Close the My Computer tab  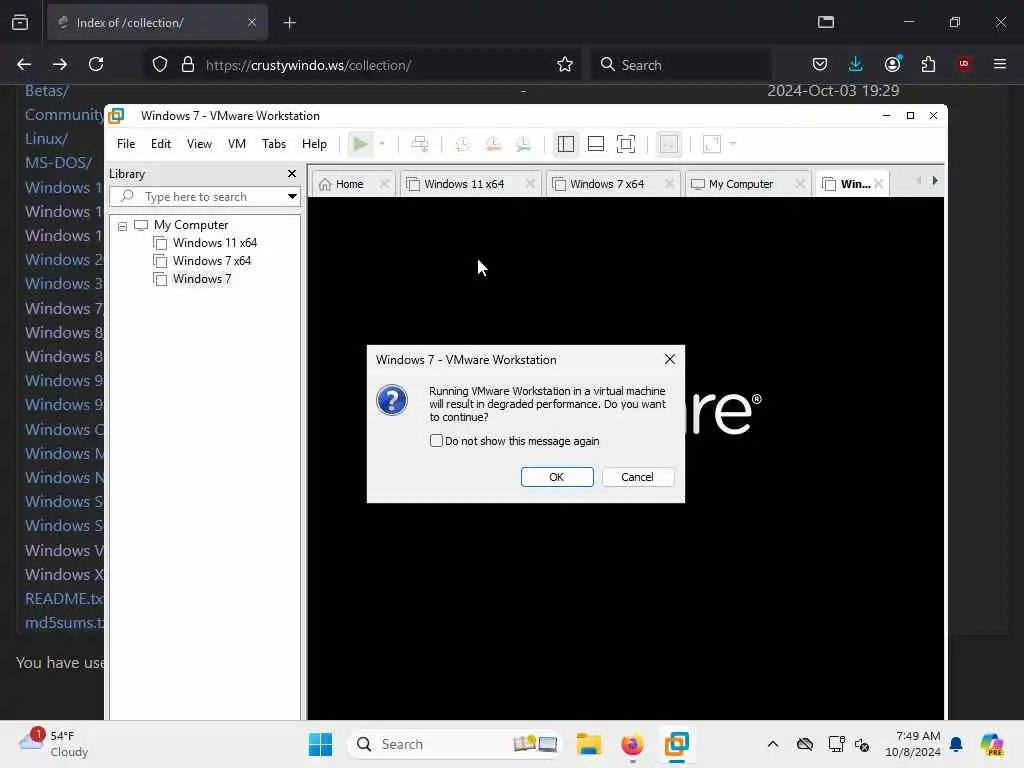pyautogui.click(x=800, y=184)
